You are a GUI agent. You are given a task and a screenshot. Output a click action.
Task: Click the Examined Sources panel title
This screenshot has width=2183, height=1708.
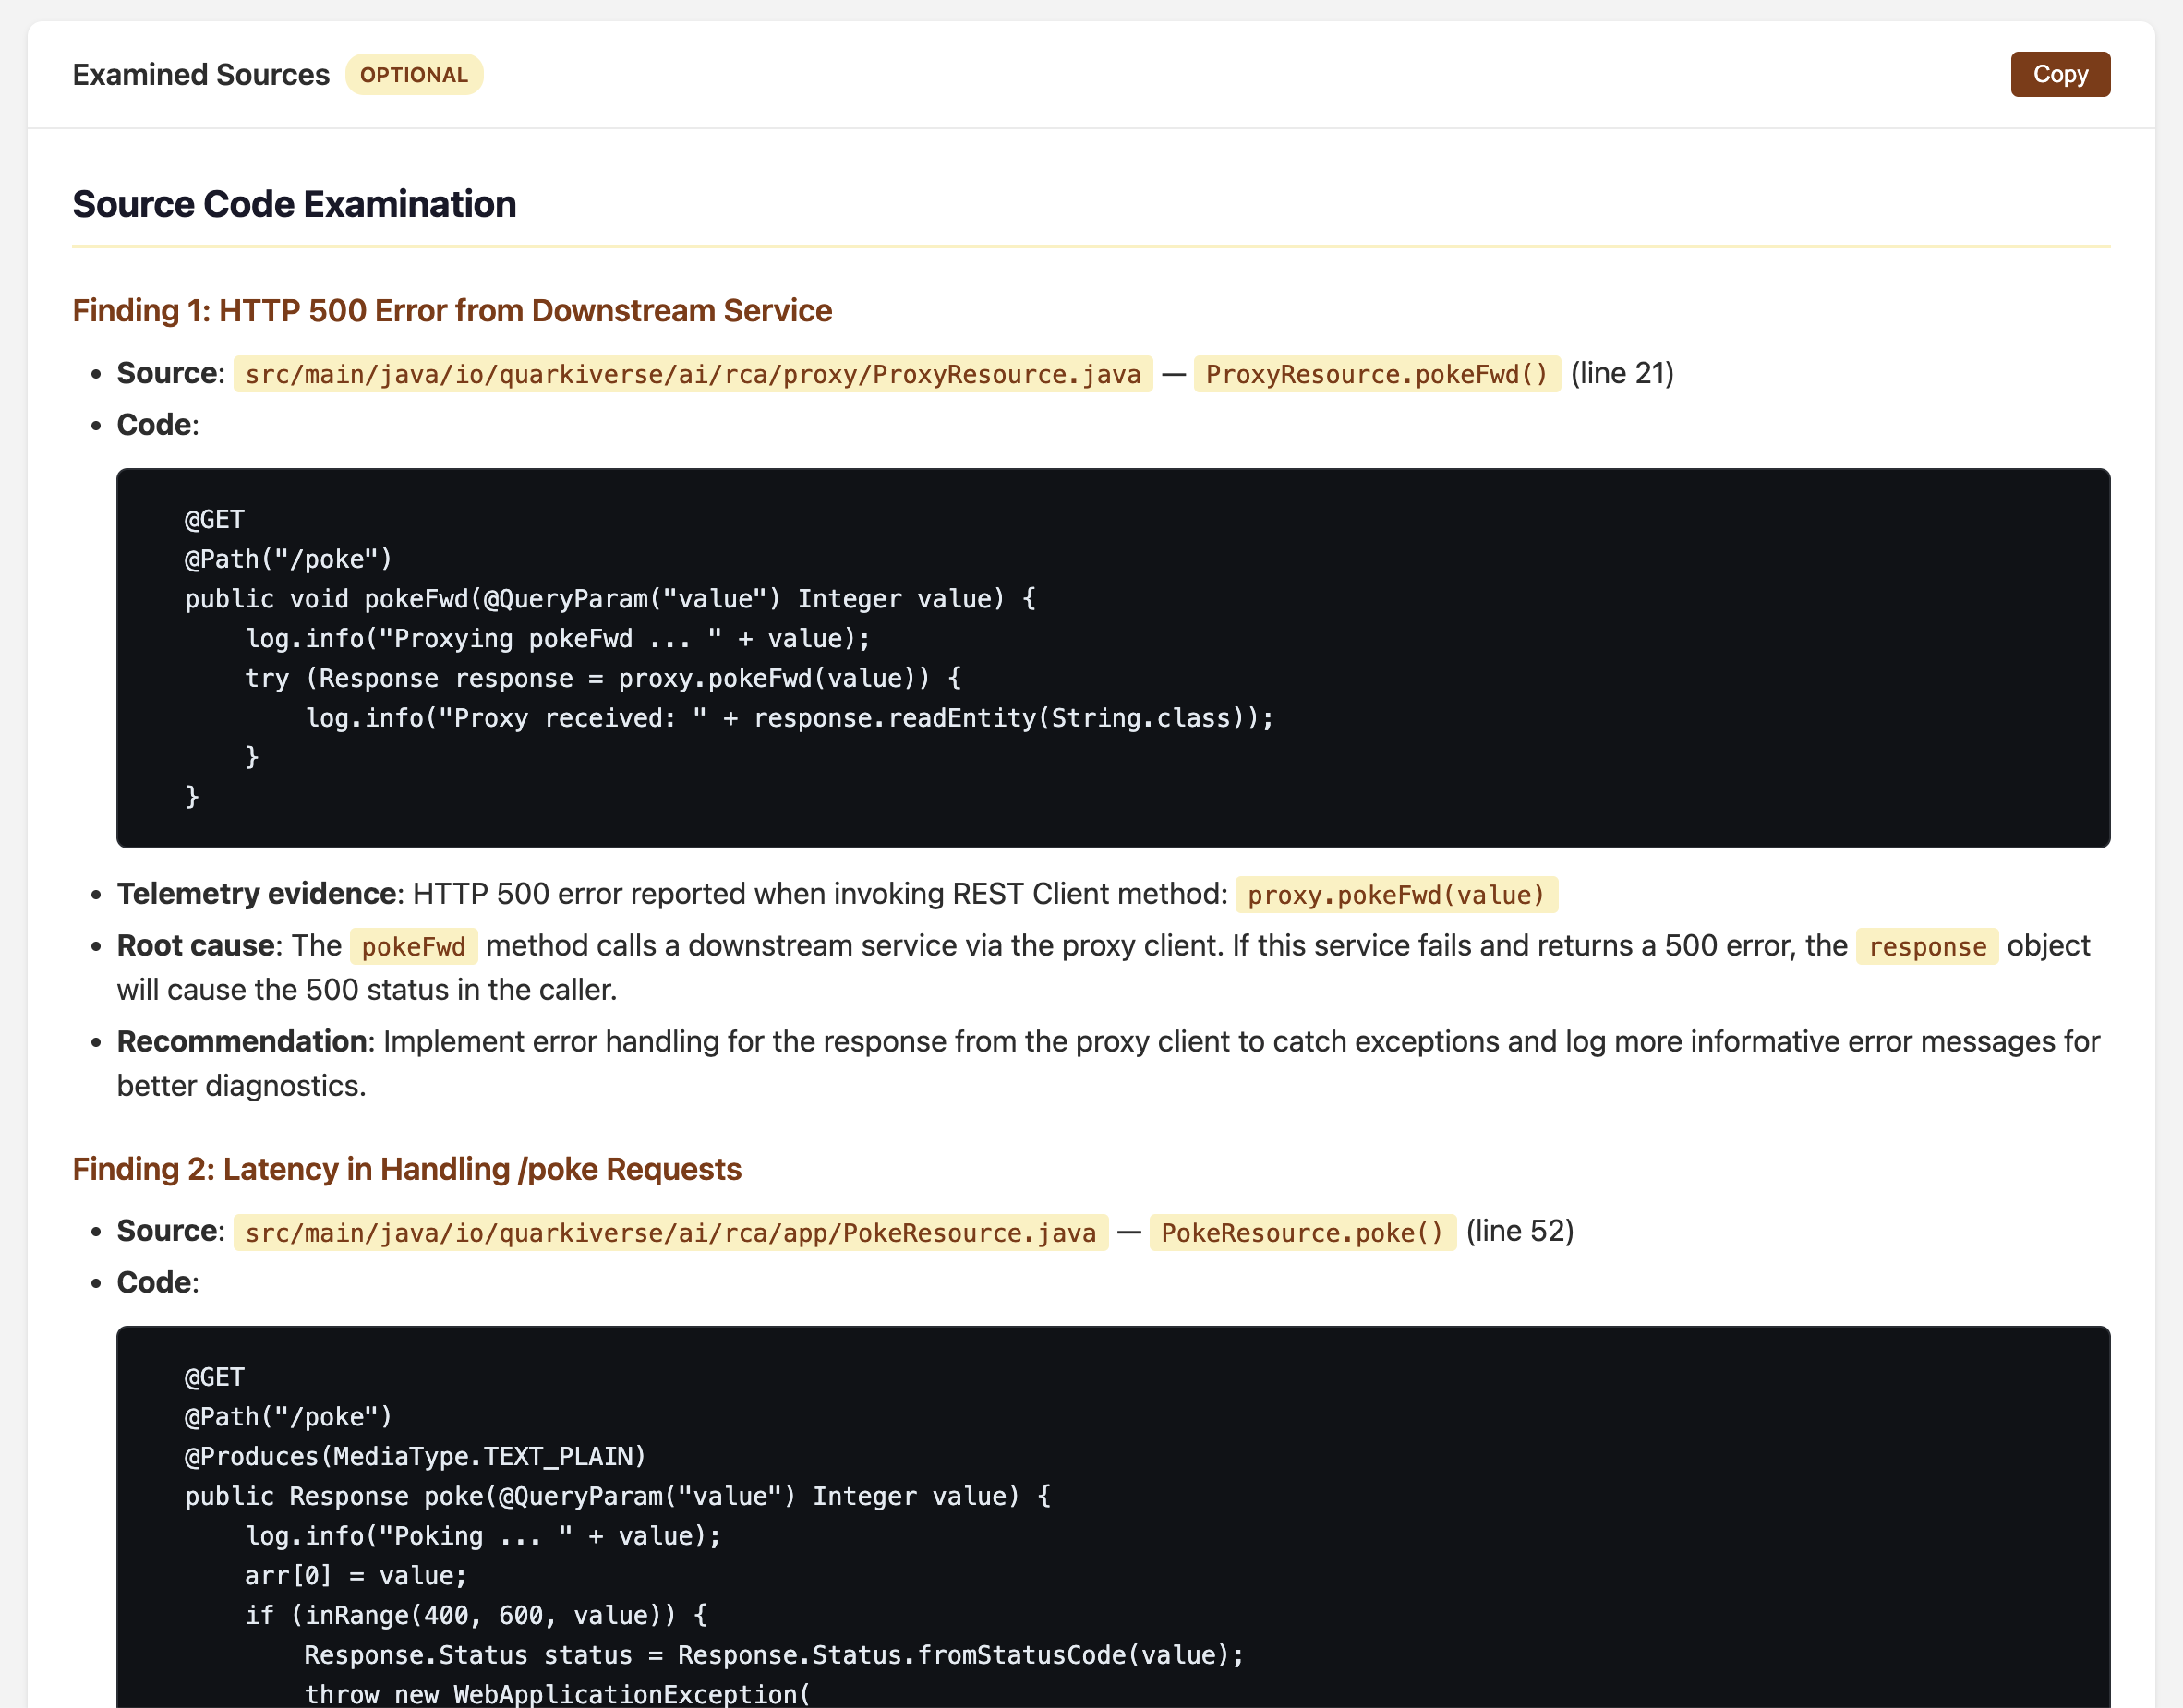[x=201, y=75]
